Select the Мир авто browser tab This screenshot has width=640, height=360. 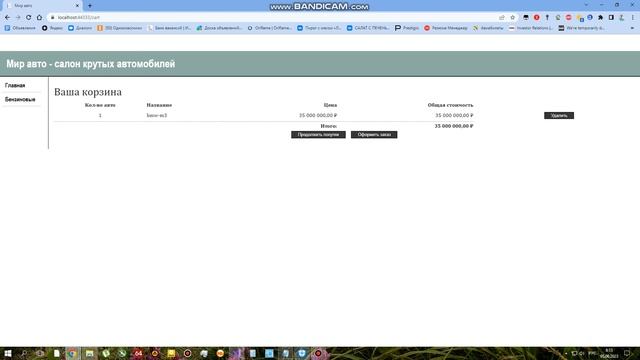pos(41,6)
